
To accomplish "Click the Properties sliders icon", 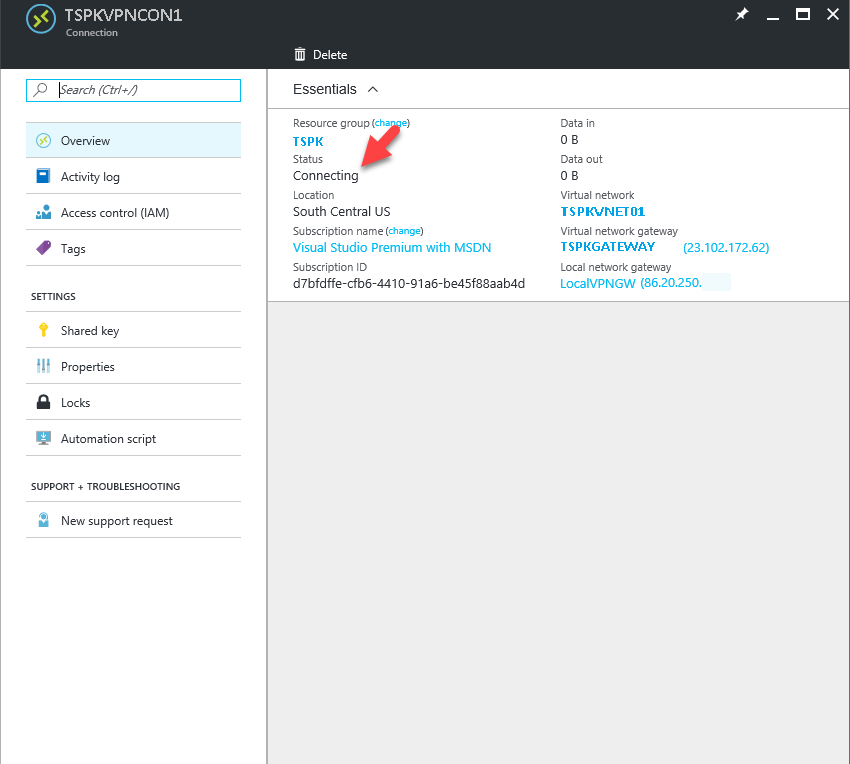I will [43, 366].
